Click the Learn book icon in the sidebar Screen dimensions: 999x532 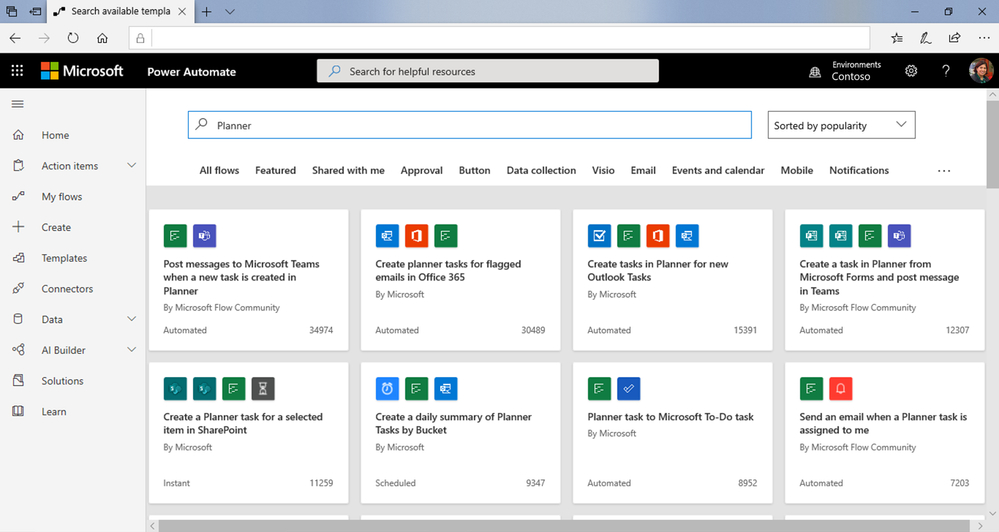pyautogui.click(x=18, y=412)
